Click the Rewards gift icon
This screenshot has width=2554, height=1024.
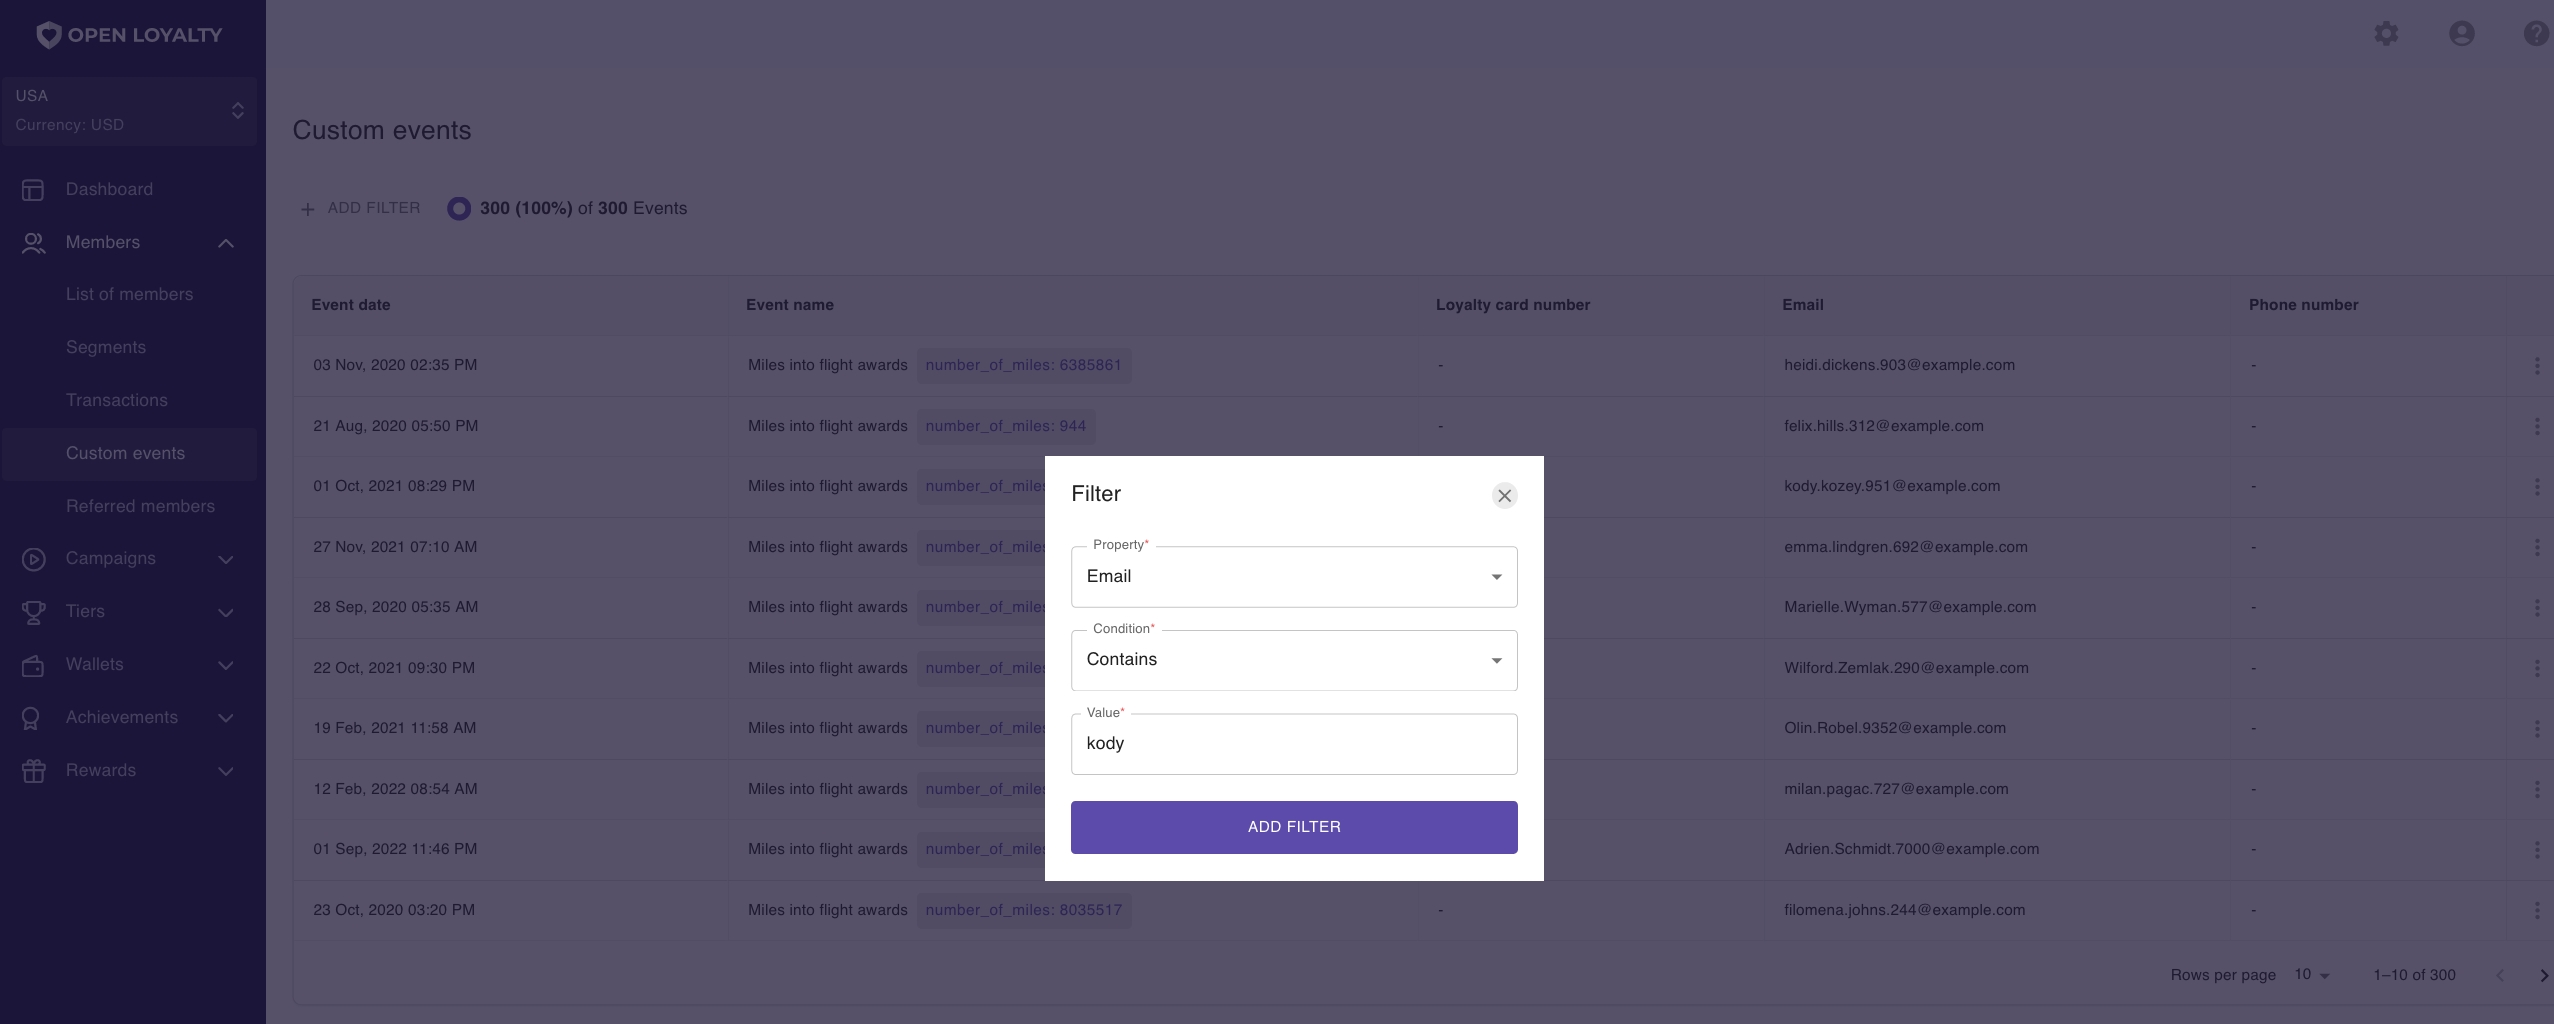33,771
